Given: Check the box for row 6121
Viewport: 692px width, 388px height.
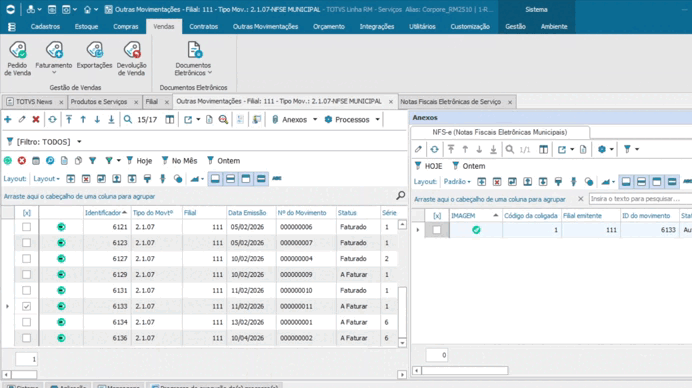Looking at the screenshot, I should point(26,227).
